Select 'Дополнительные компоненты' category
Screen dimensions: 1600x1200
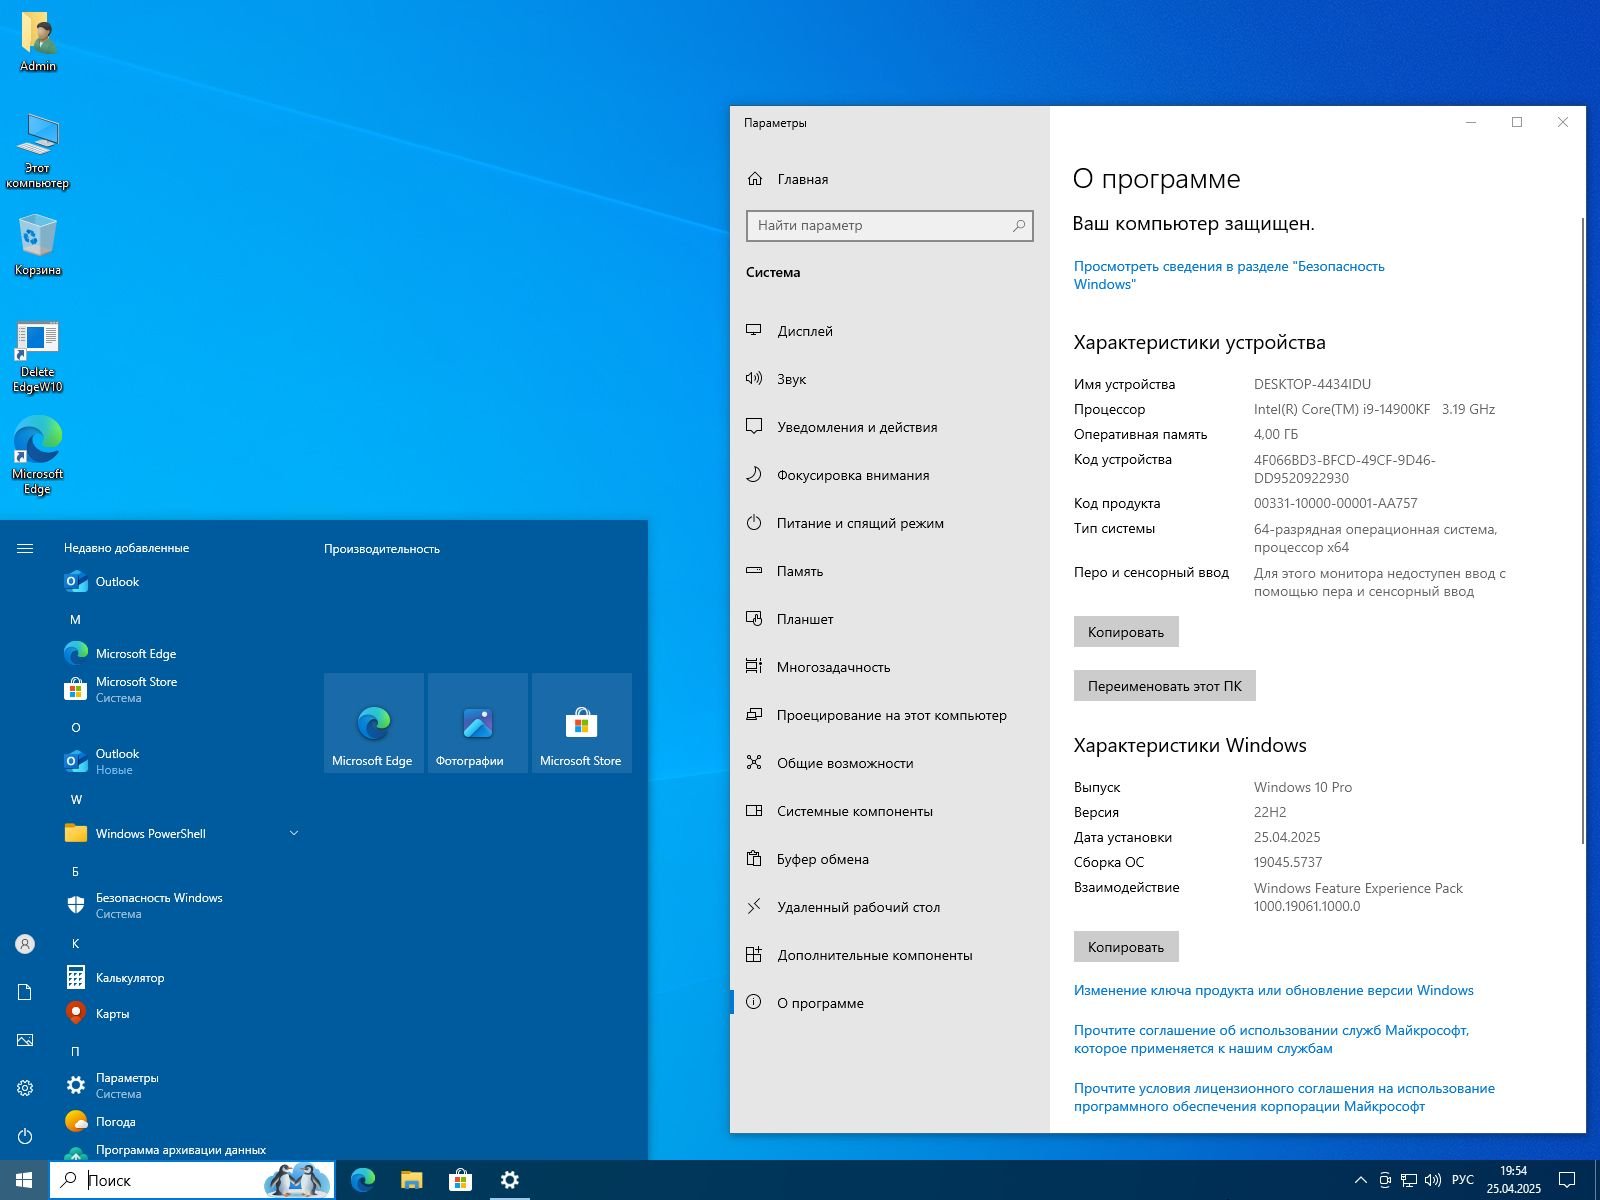(x=889, y=955)
